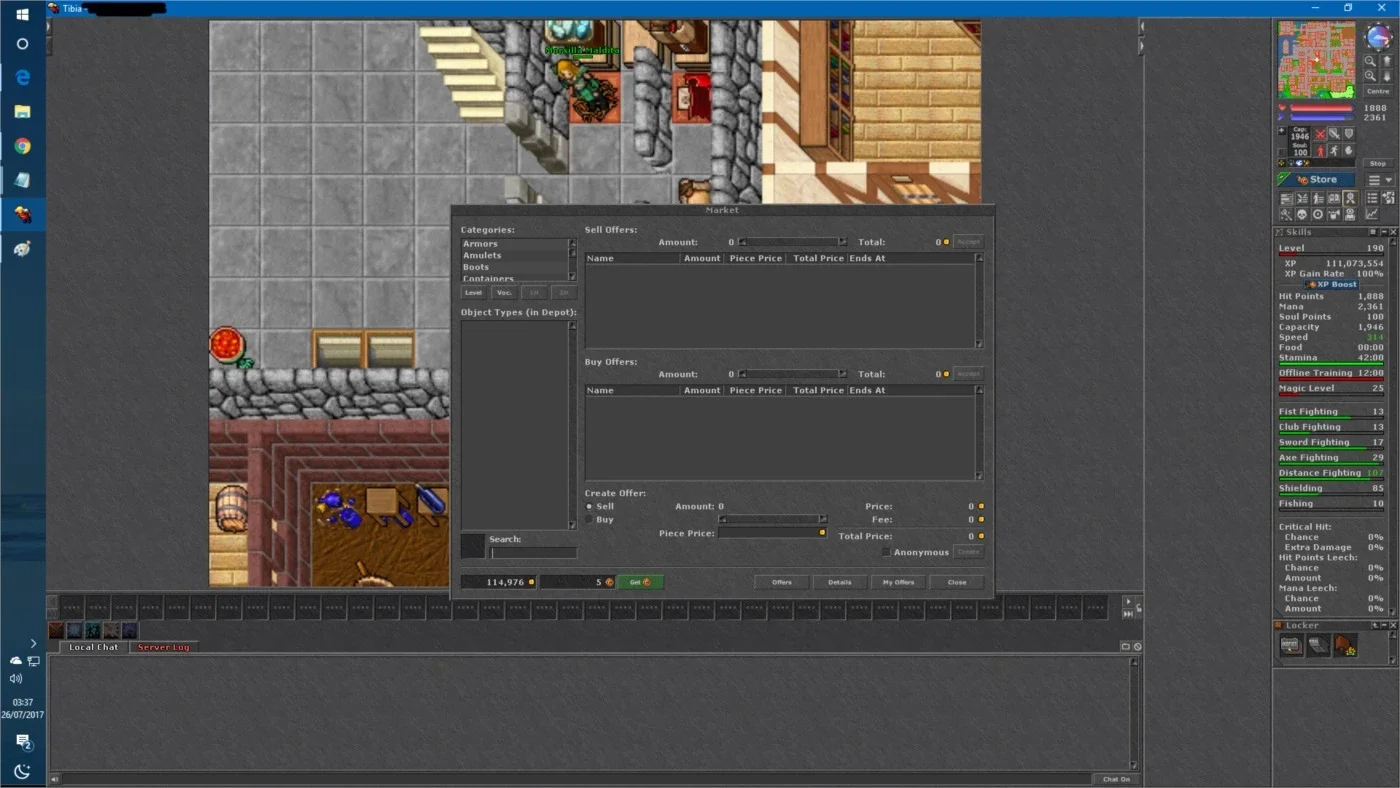Open the skull icon panel
Viewport: 1400px width, 788px height.
click(x=1301, y=214)
